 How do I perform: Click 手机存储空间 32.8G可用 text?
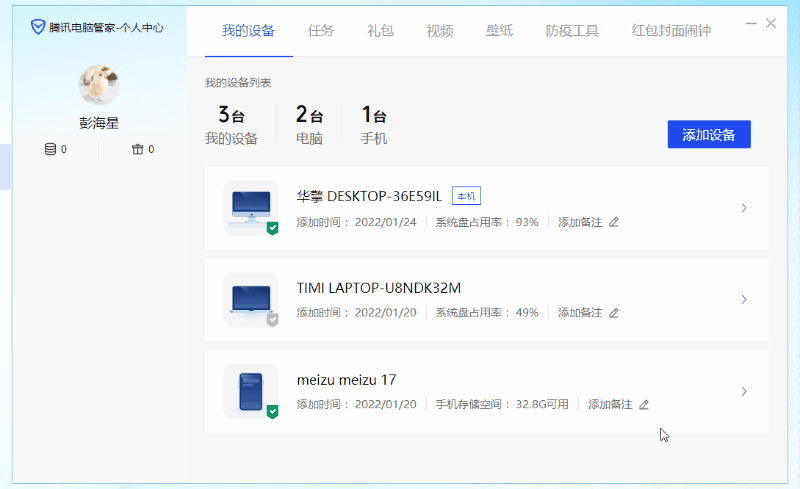click(502, 405)
